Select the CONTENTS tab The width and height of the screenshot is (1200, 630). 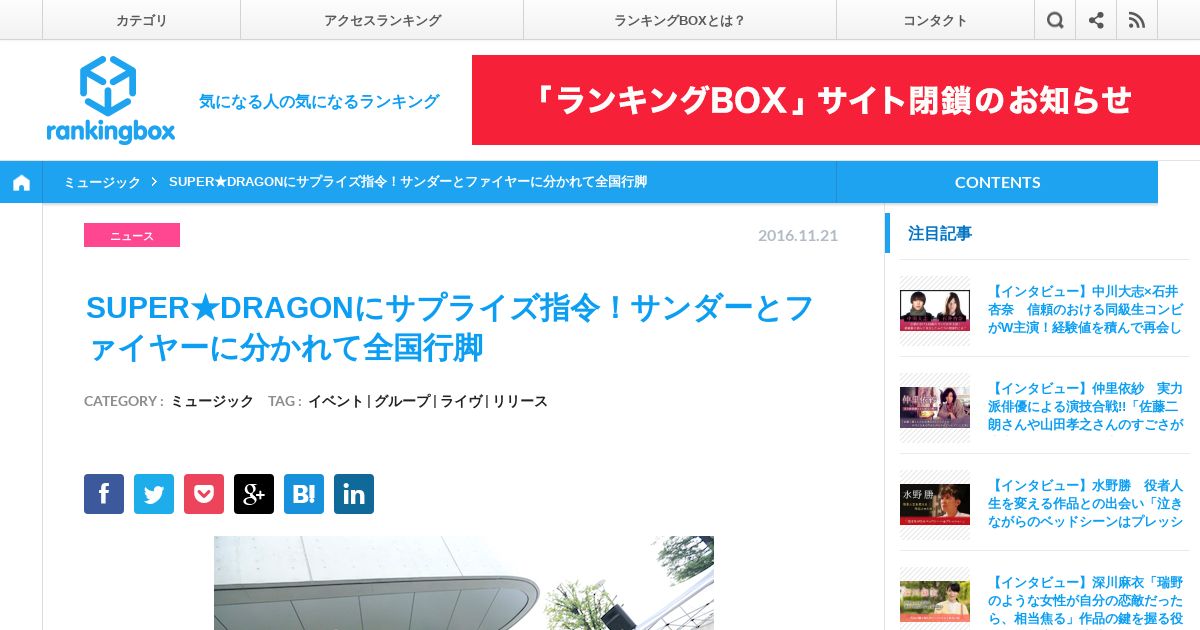[997, 182]
